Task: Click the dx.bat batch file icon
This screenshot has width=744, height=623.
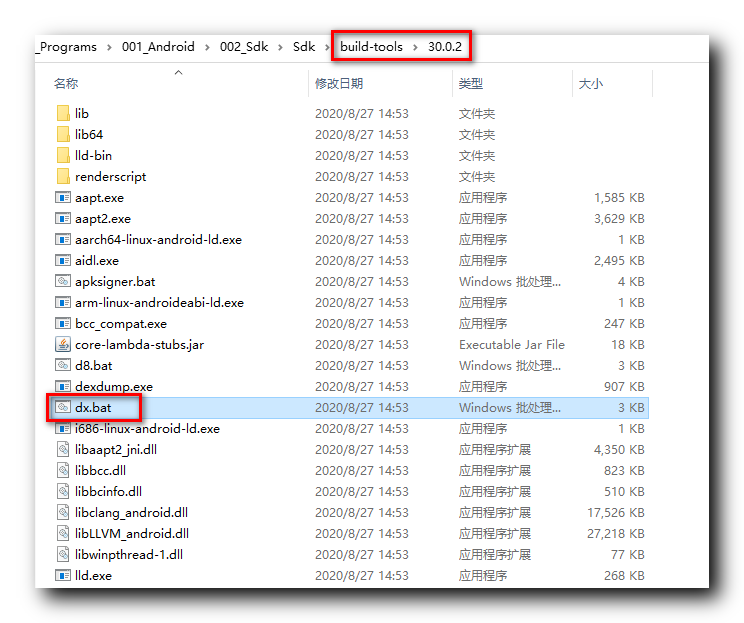Action: [x=63, y=407]
